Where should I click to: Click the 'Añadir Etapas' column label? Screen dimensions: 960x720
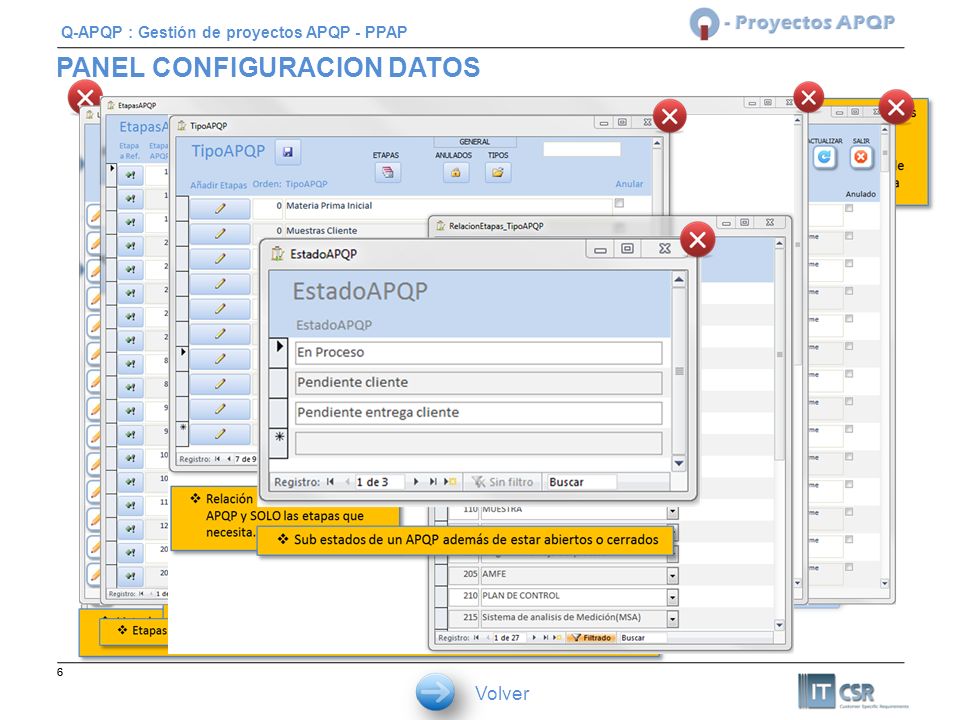219,185
